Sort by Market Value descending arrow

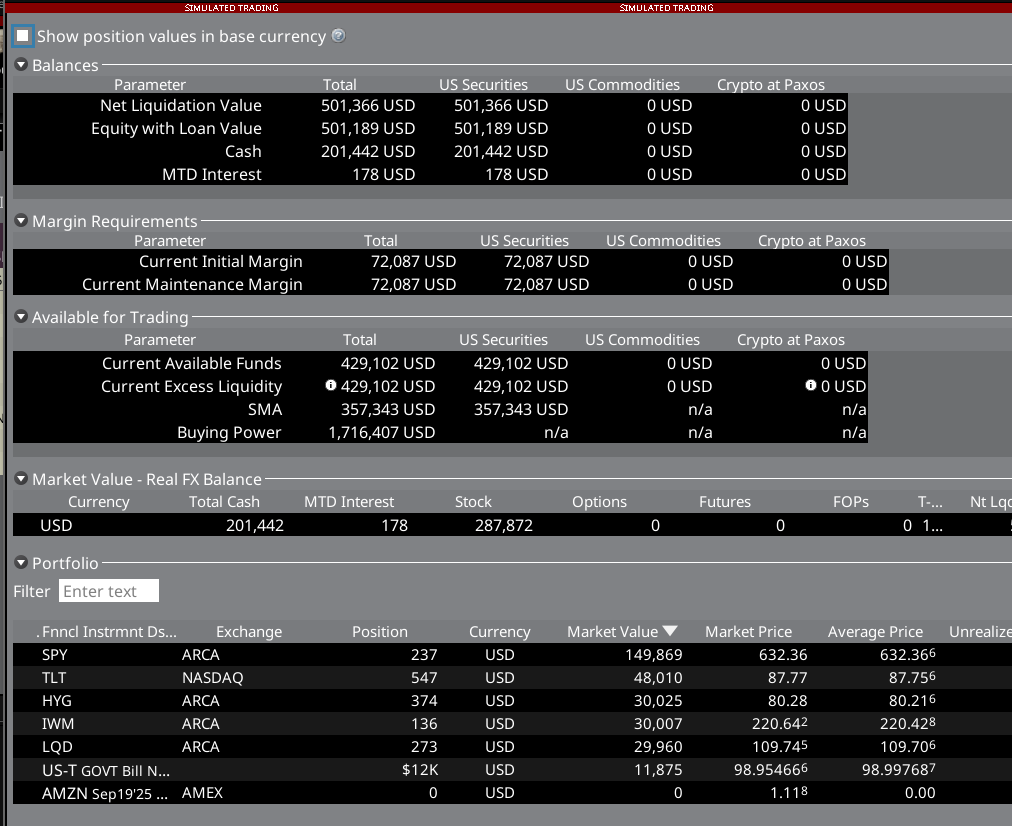click(670, 631)
